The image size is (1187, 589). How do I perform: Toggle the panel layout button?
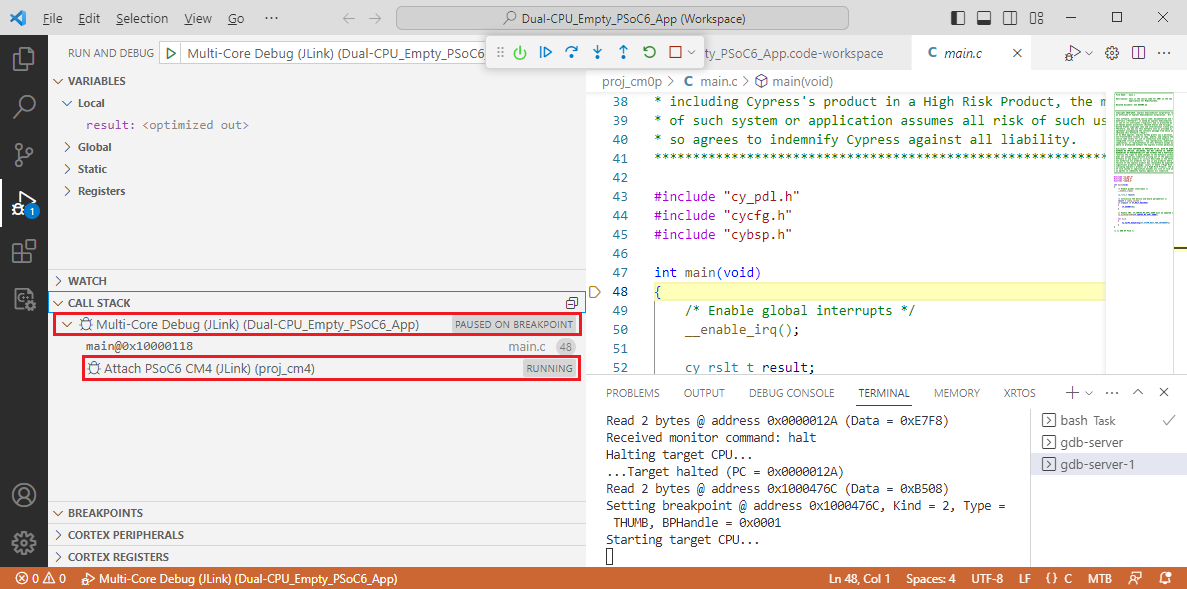[984, 17]
